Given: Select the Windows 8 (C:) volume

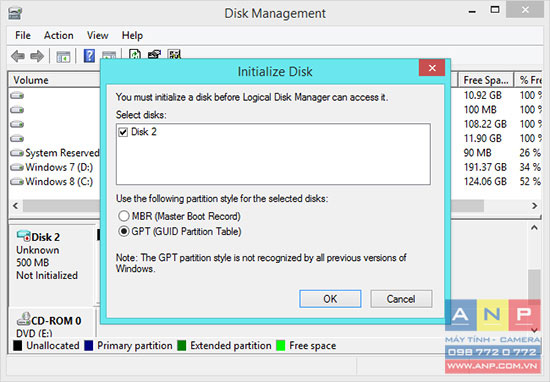Looking at the screenshot, I should click(x=52, y=182).
